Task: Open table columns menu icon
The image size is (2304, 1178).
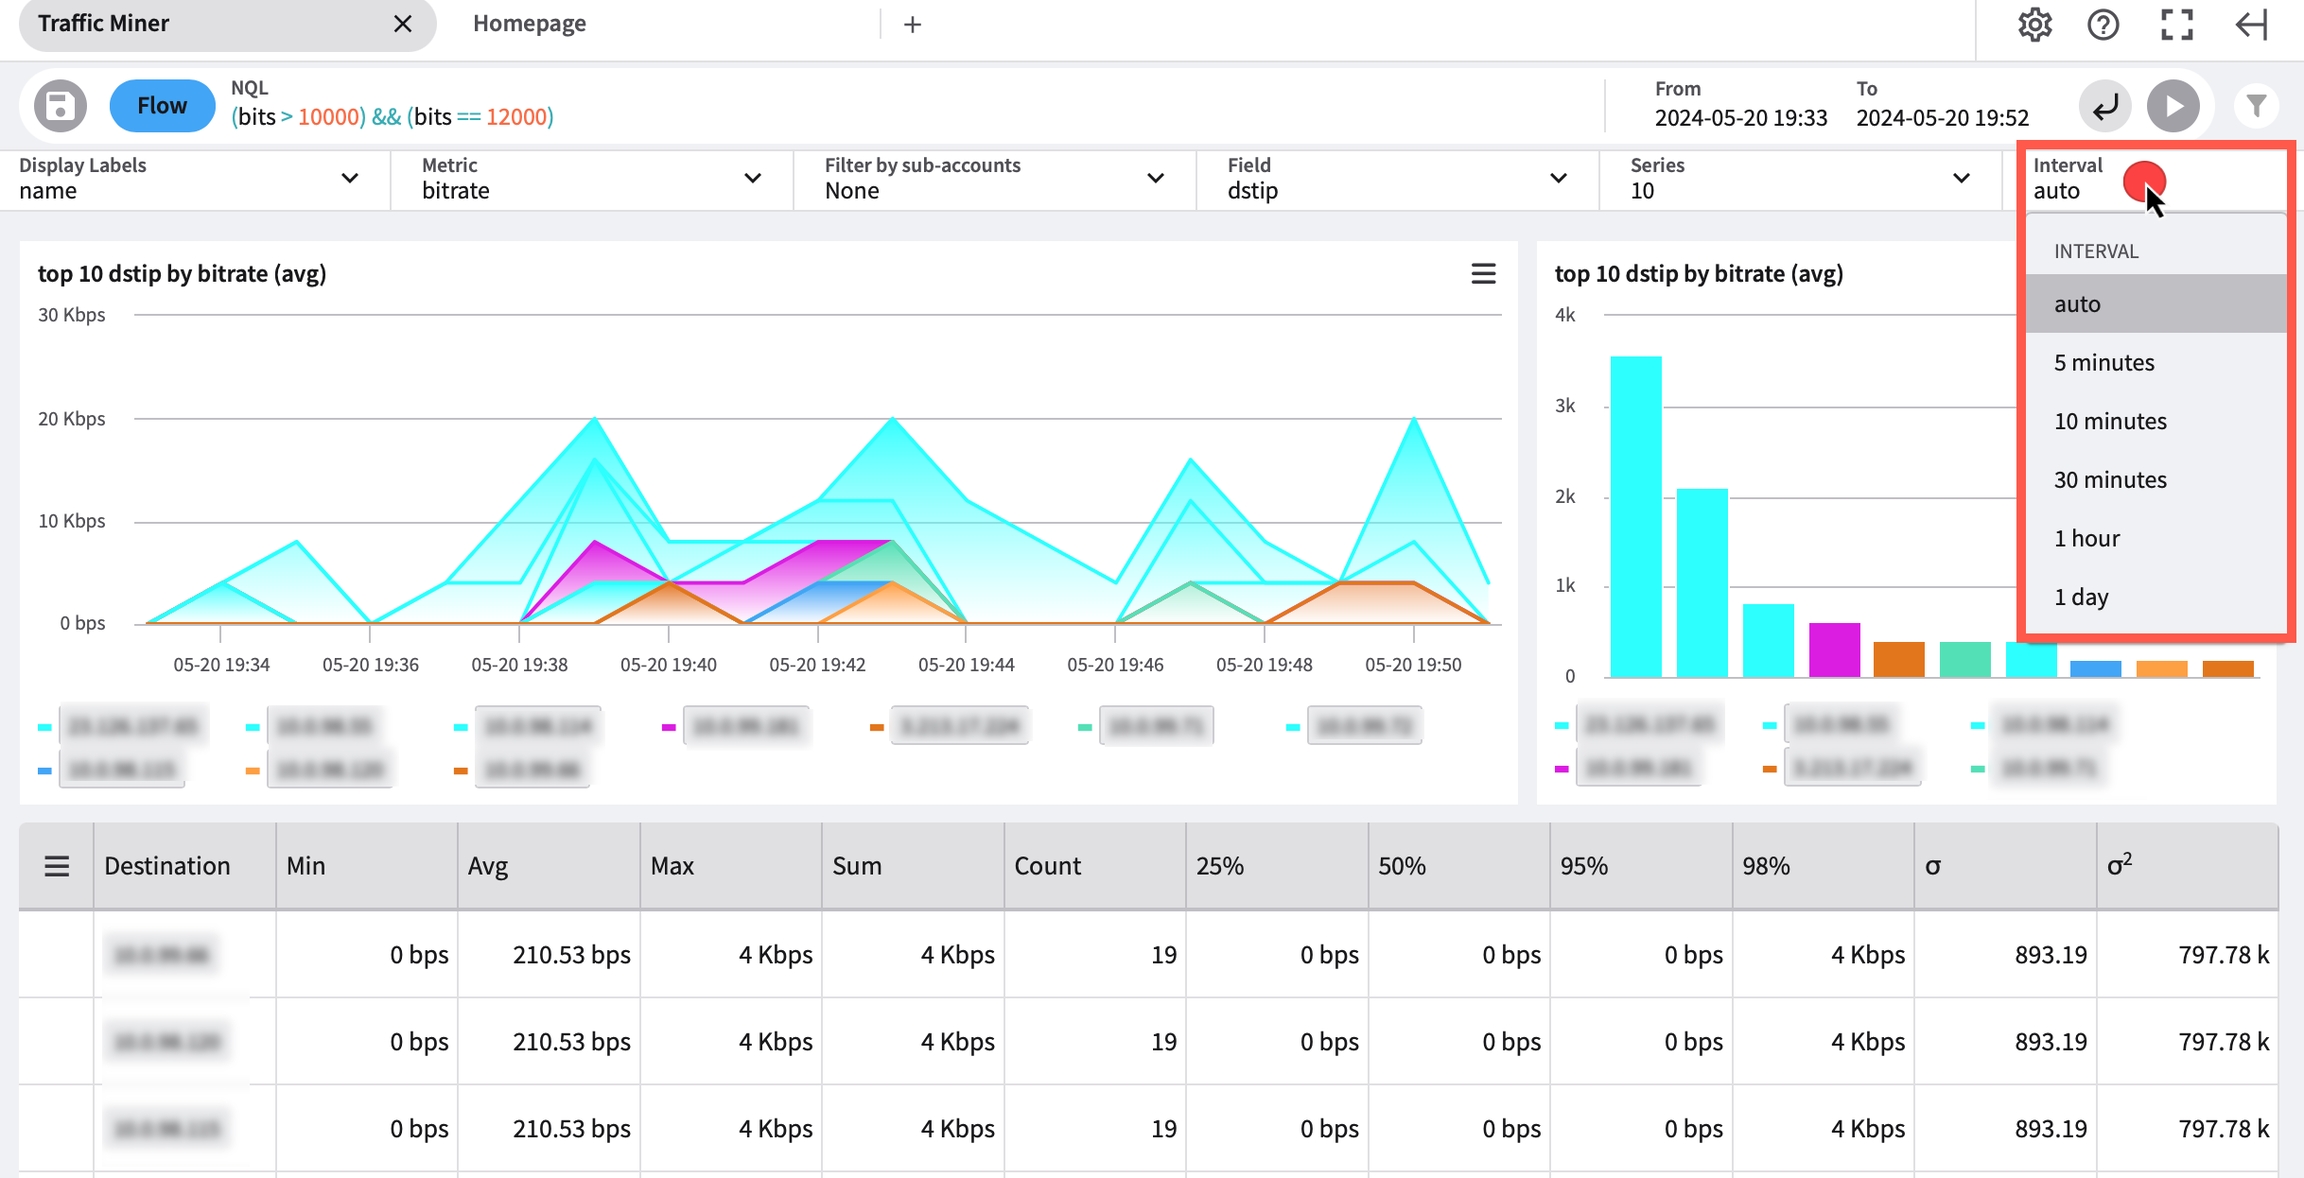Action: (x=57, y=866)
